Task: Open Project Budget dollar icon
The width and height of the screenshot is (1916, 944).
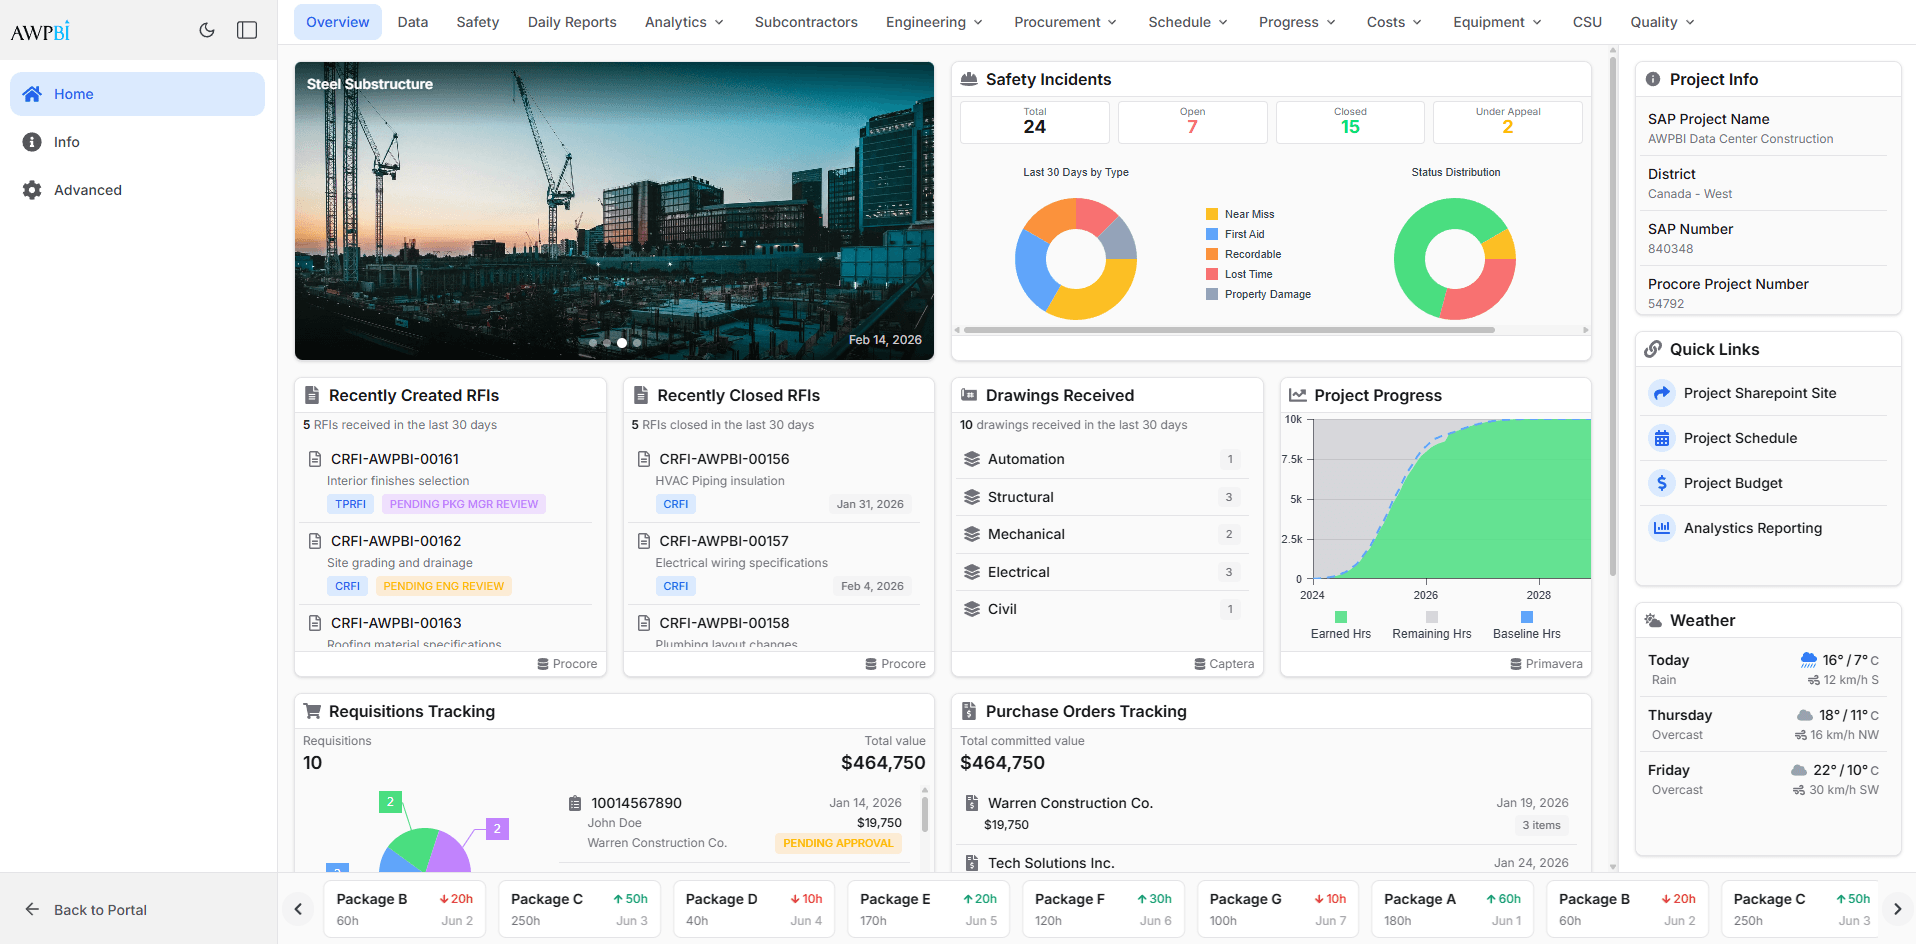Action: [x=1662, y=483]
